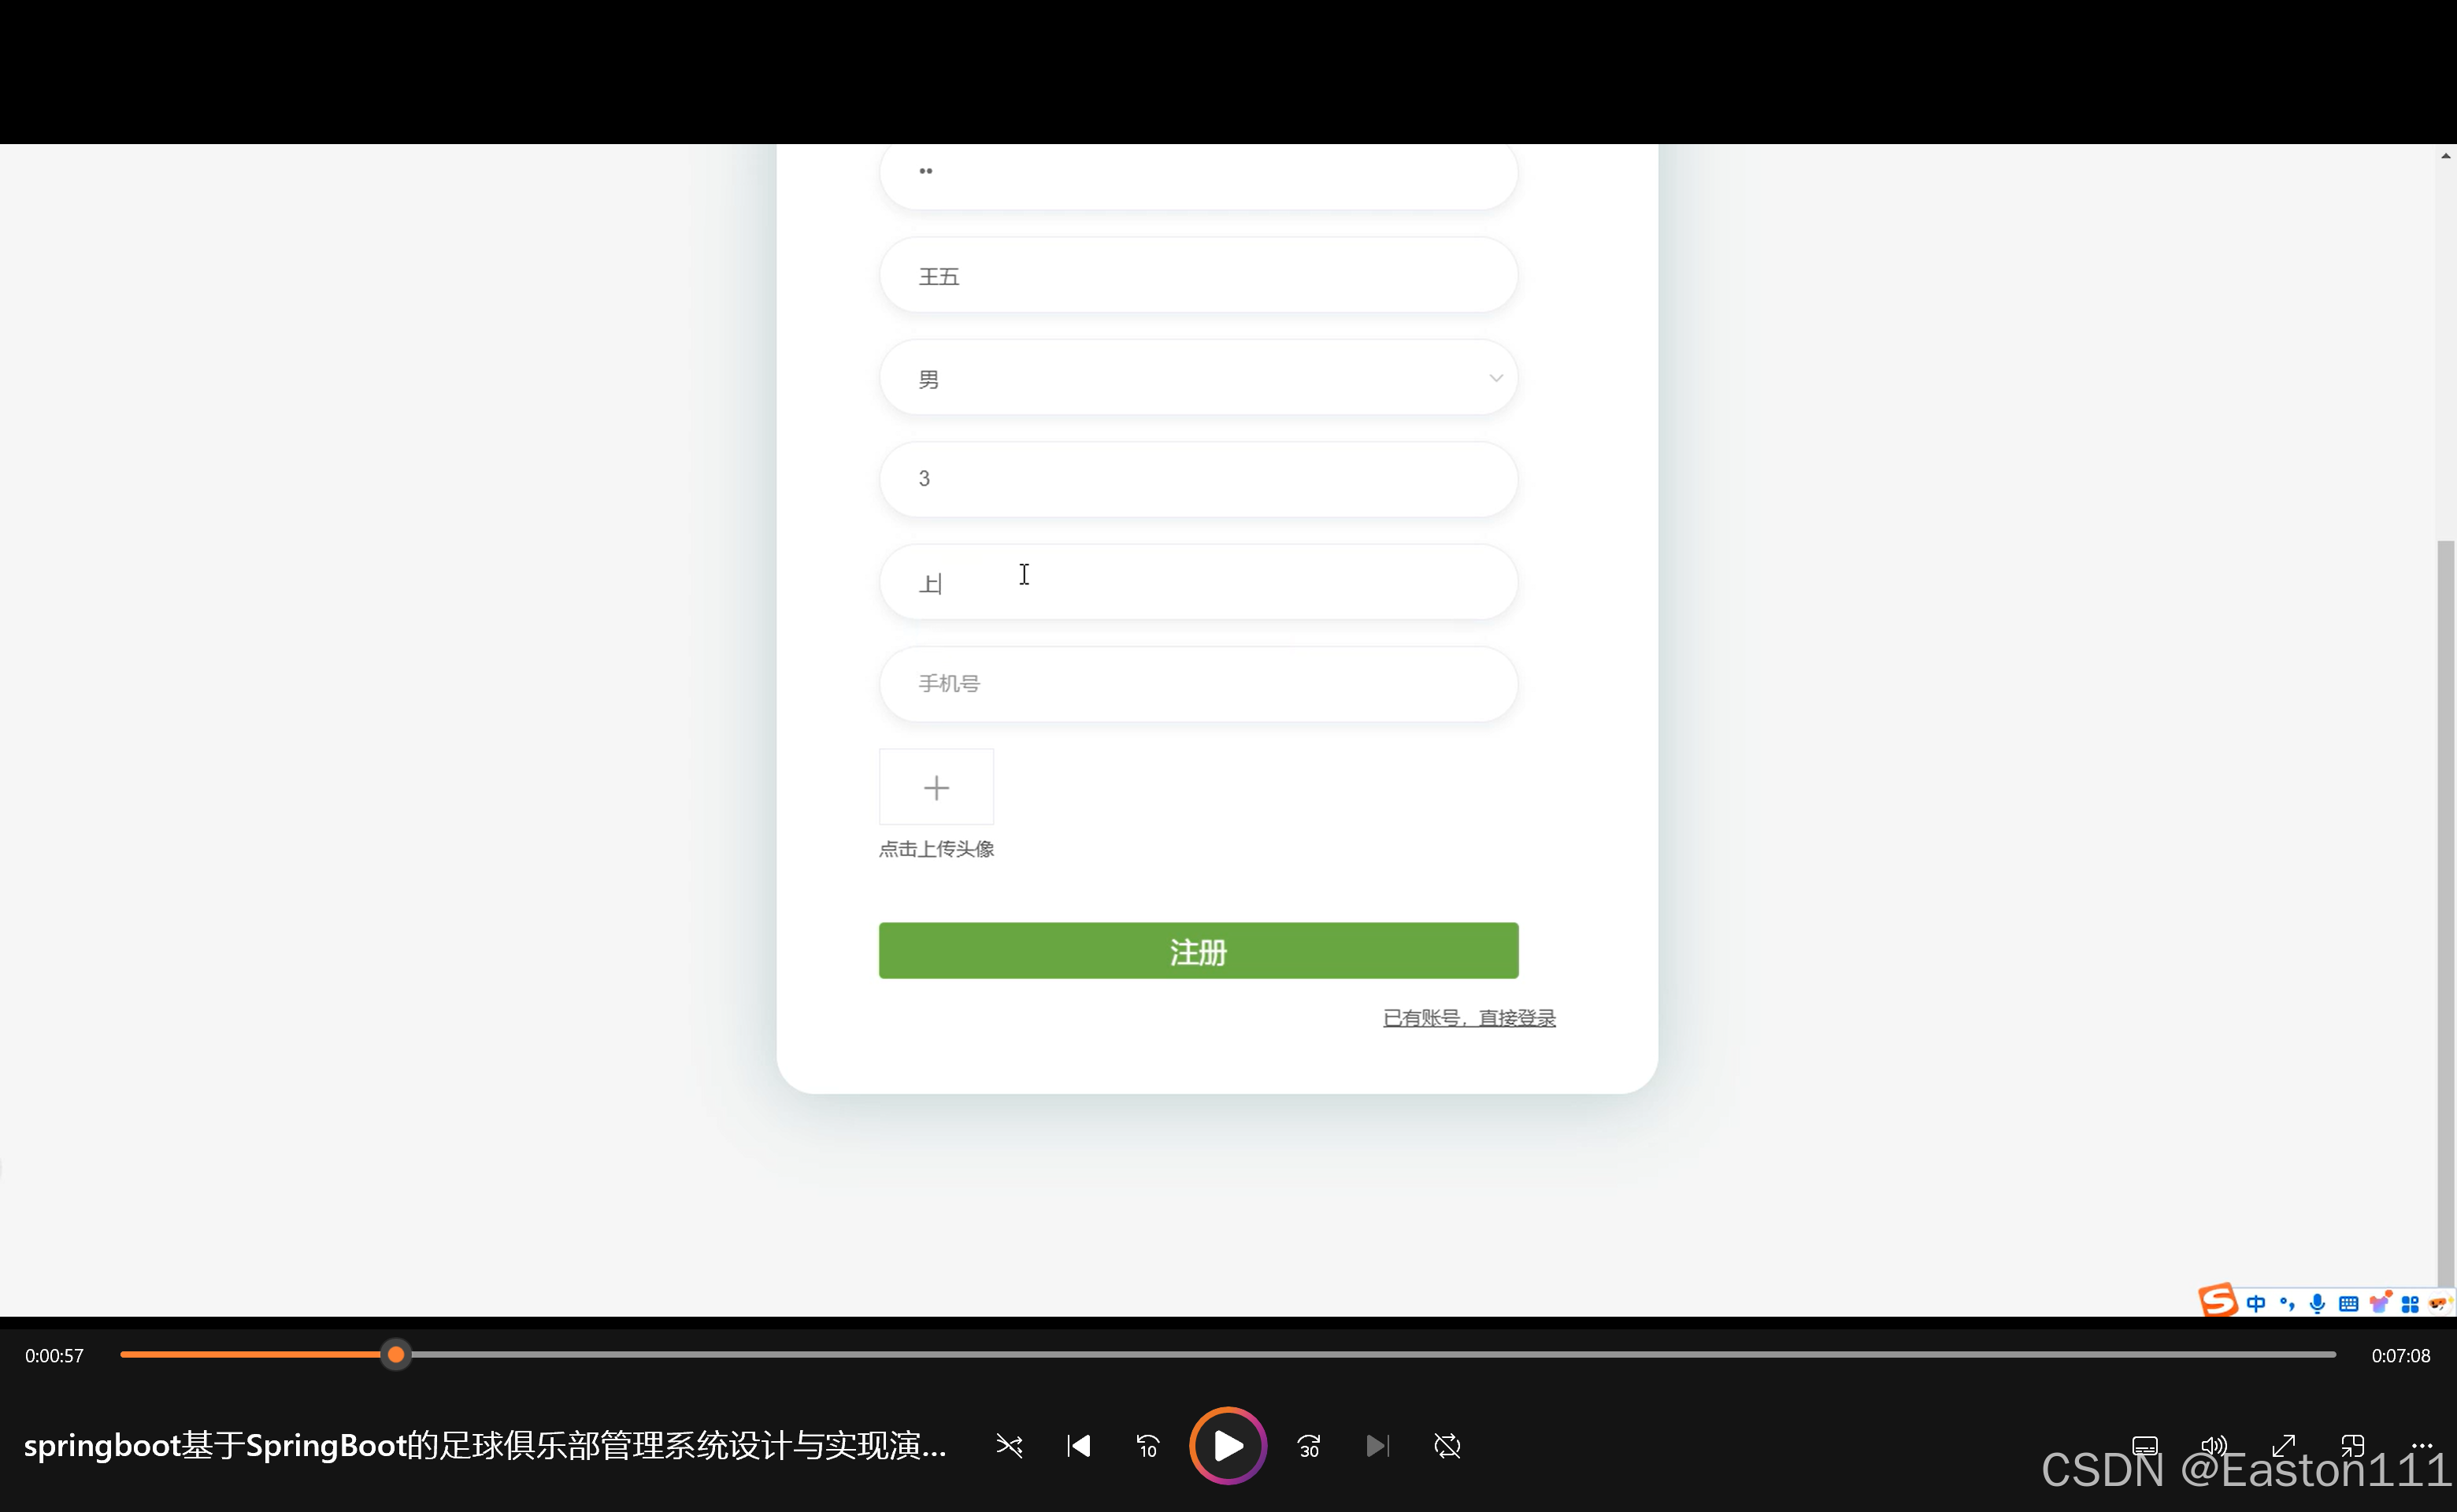
Task: Click the video progress slider handle
Action: coord(396,1355)
